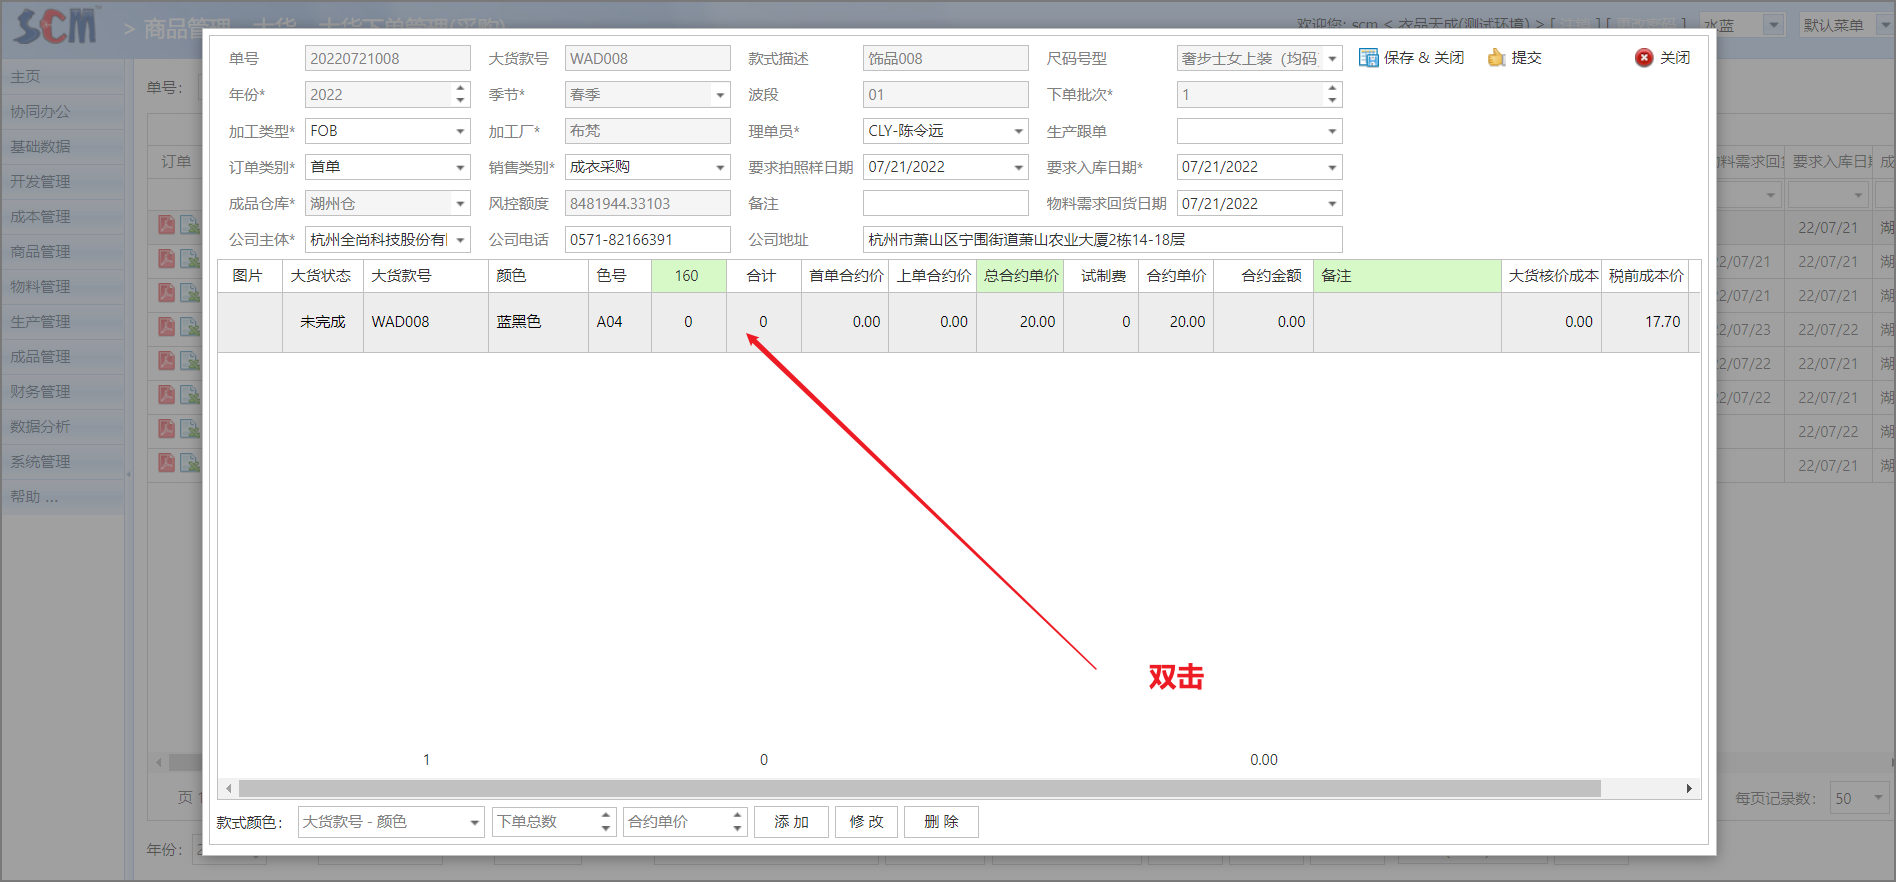The image size is (1896, 882).
Task: Click the horizontal scrollbar right arrow
Action: tap(1689, 789)
